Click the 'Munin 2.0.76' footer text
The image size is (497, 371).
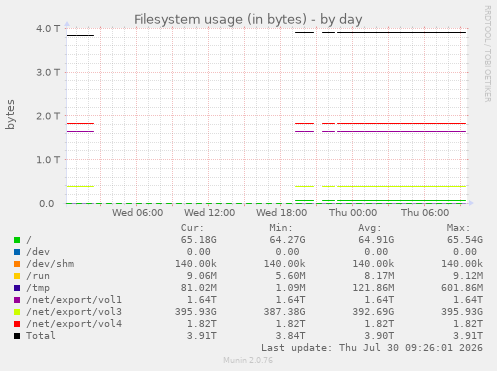tap(248, 360)
